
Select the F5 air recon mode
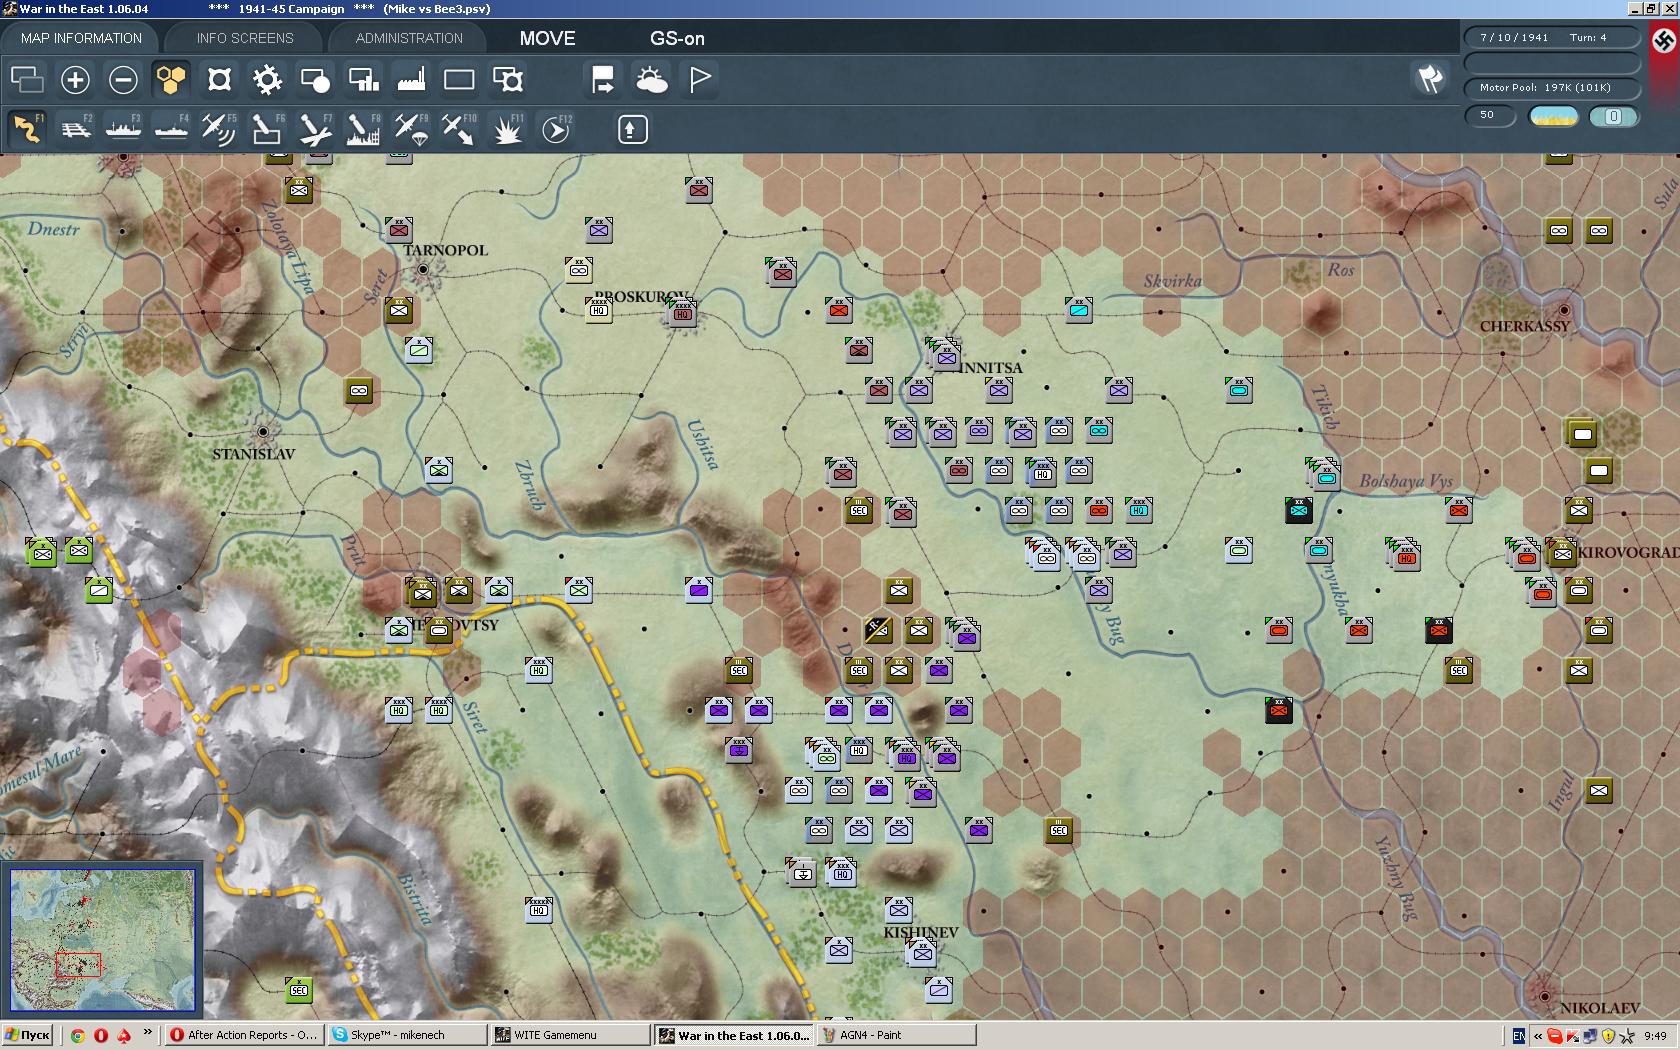point(219,129)
